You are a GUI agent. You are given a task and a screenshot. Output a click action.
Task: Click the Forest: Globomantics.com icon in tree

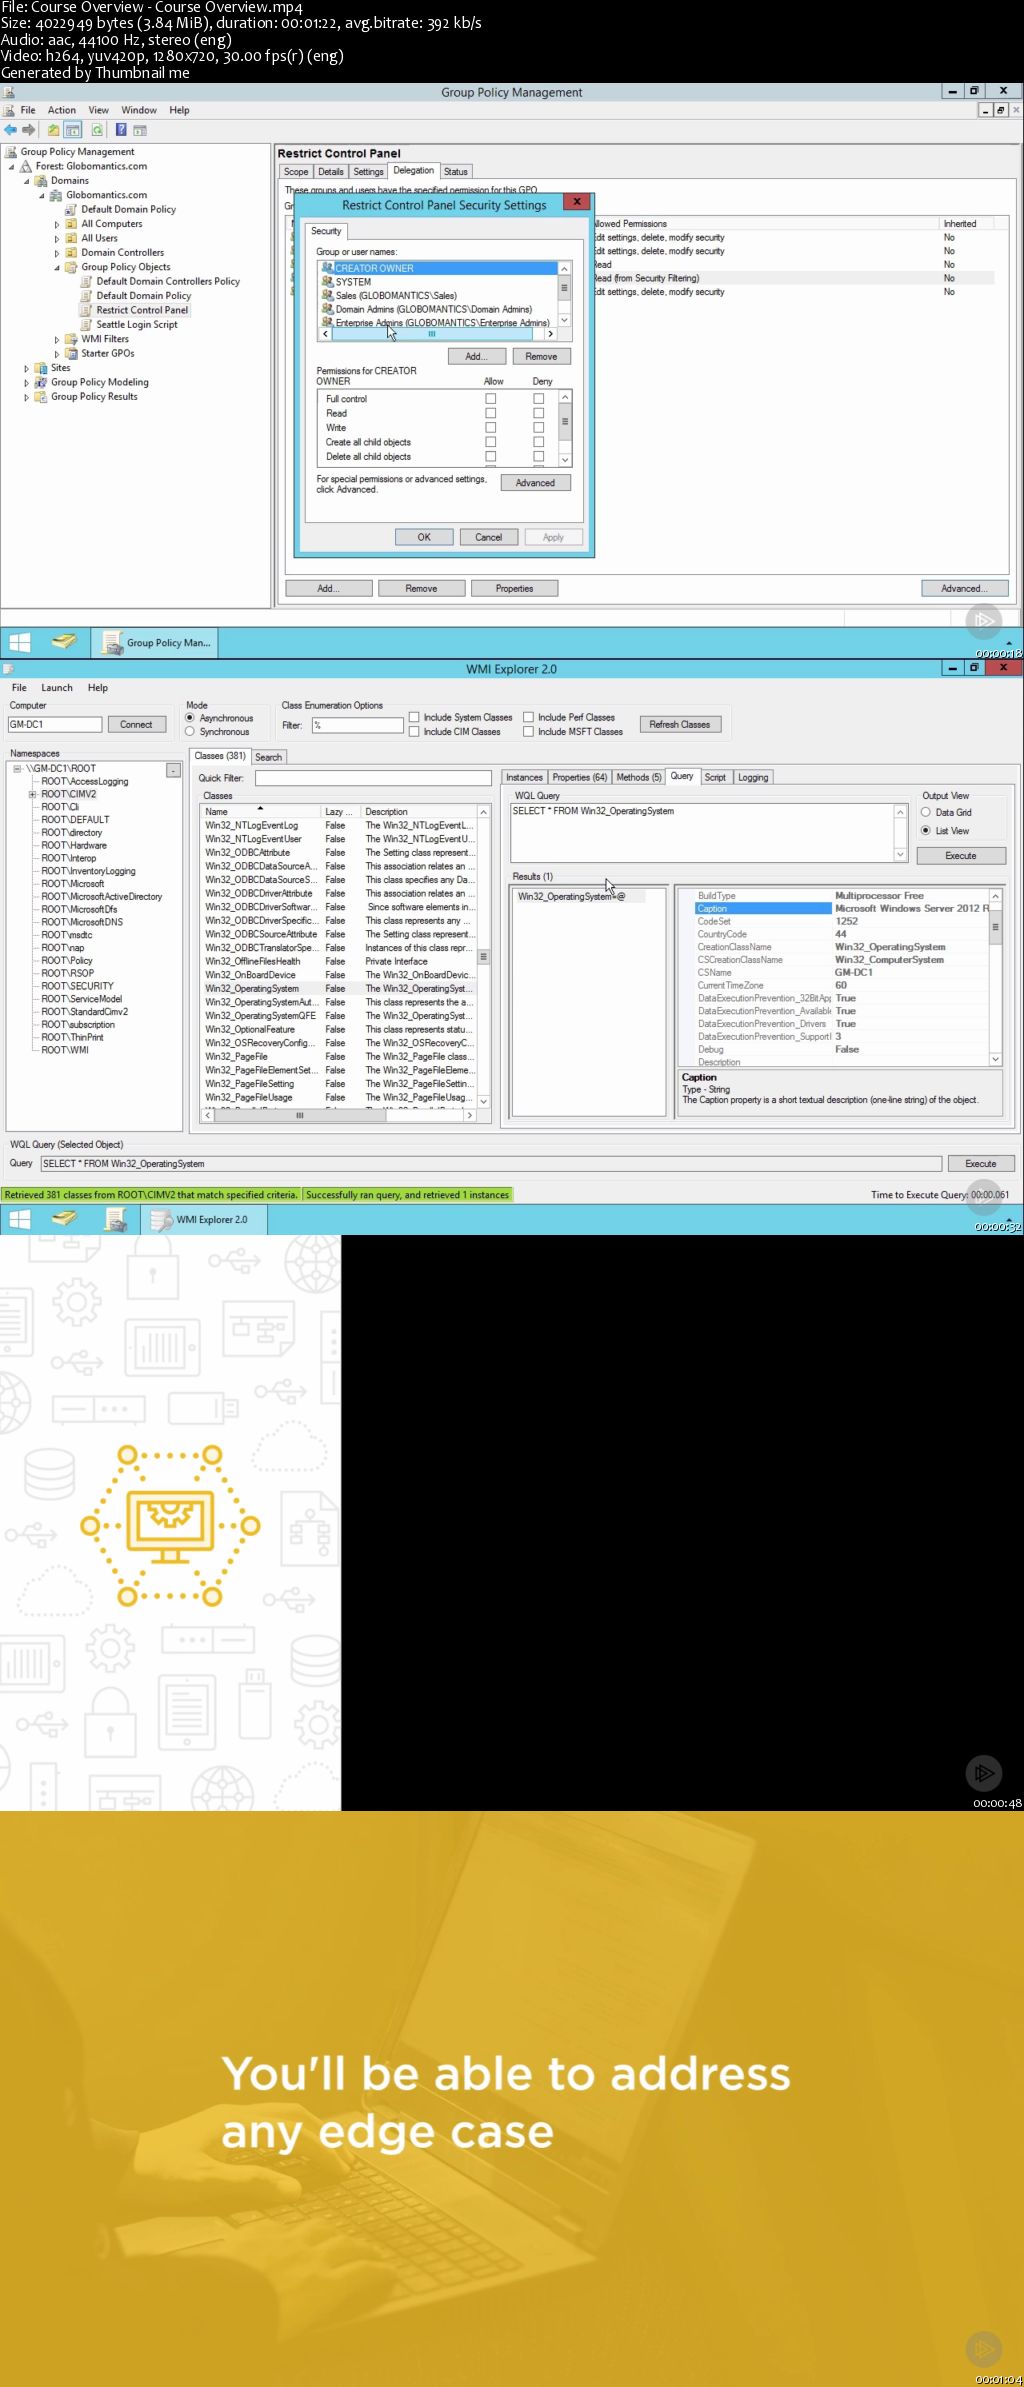pyautogui.click(x=27, y=166)
